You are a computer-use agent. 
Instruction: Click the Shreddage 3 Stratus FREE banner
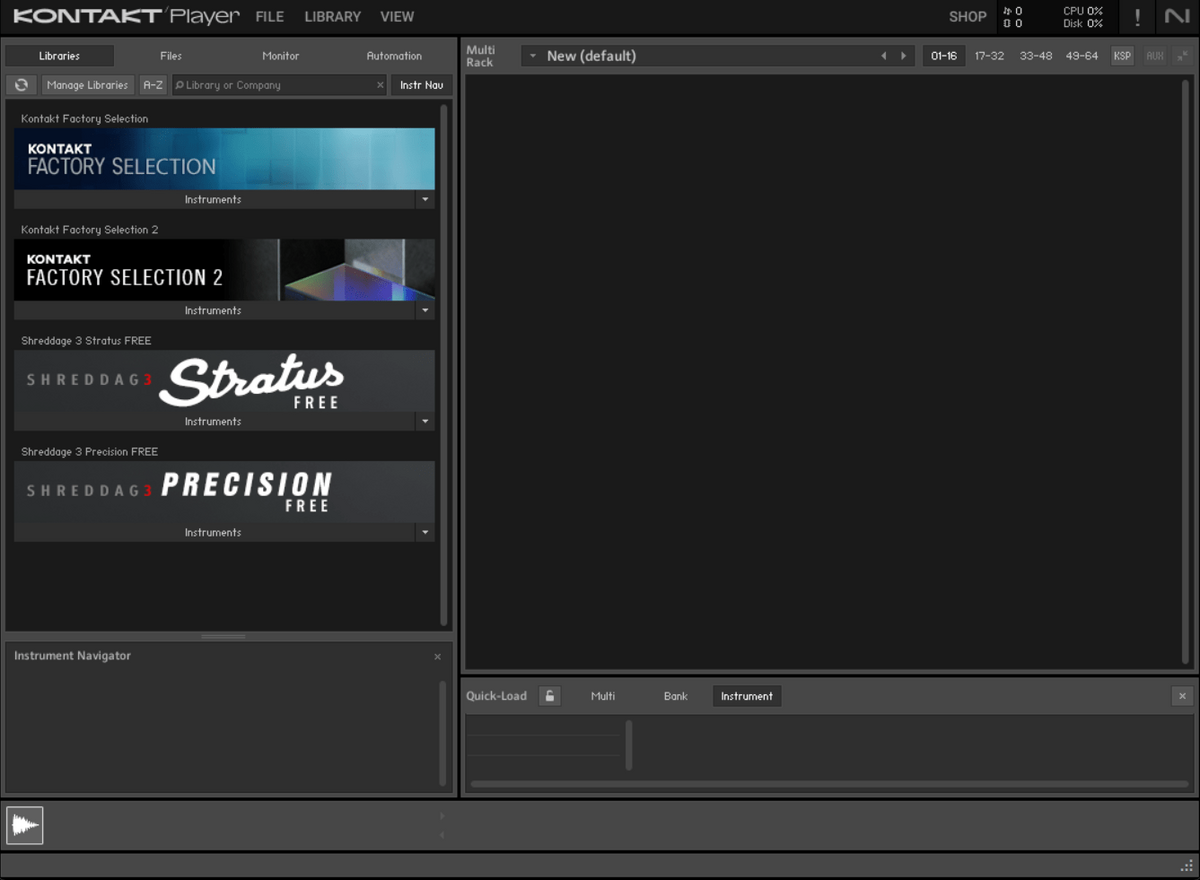(224, 380)
